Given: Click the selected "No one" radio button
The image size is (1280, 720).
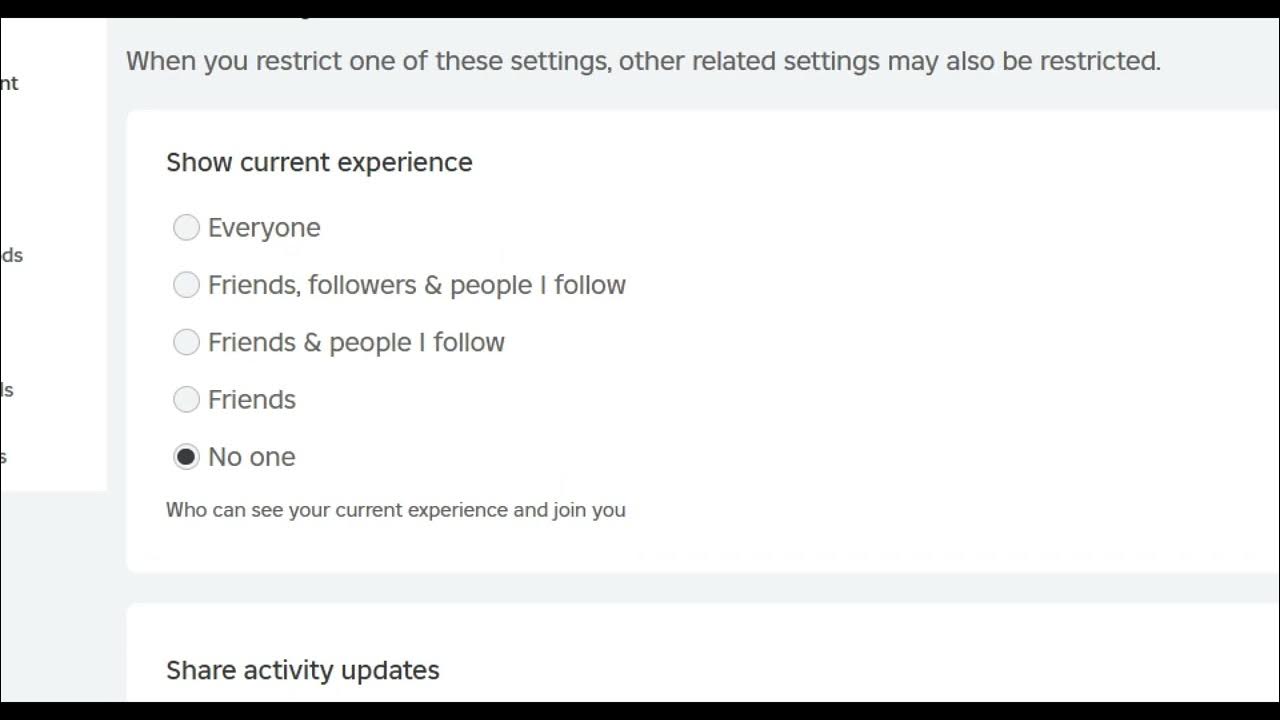Looking at the screenshot, I should click(186, 457).
